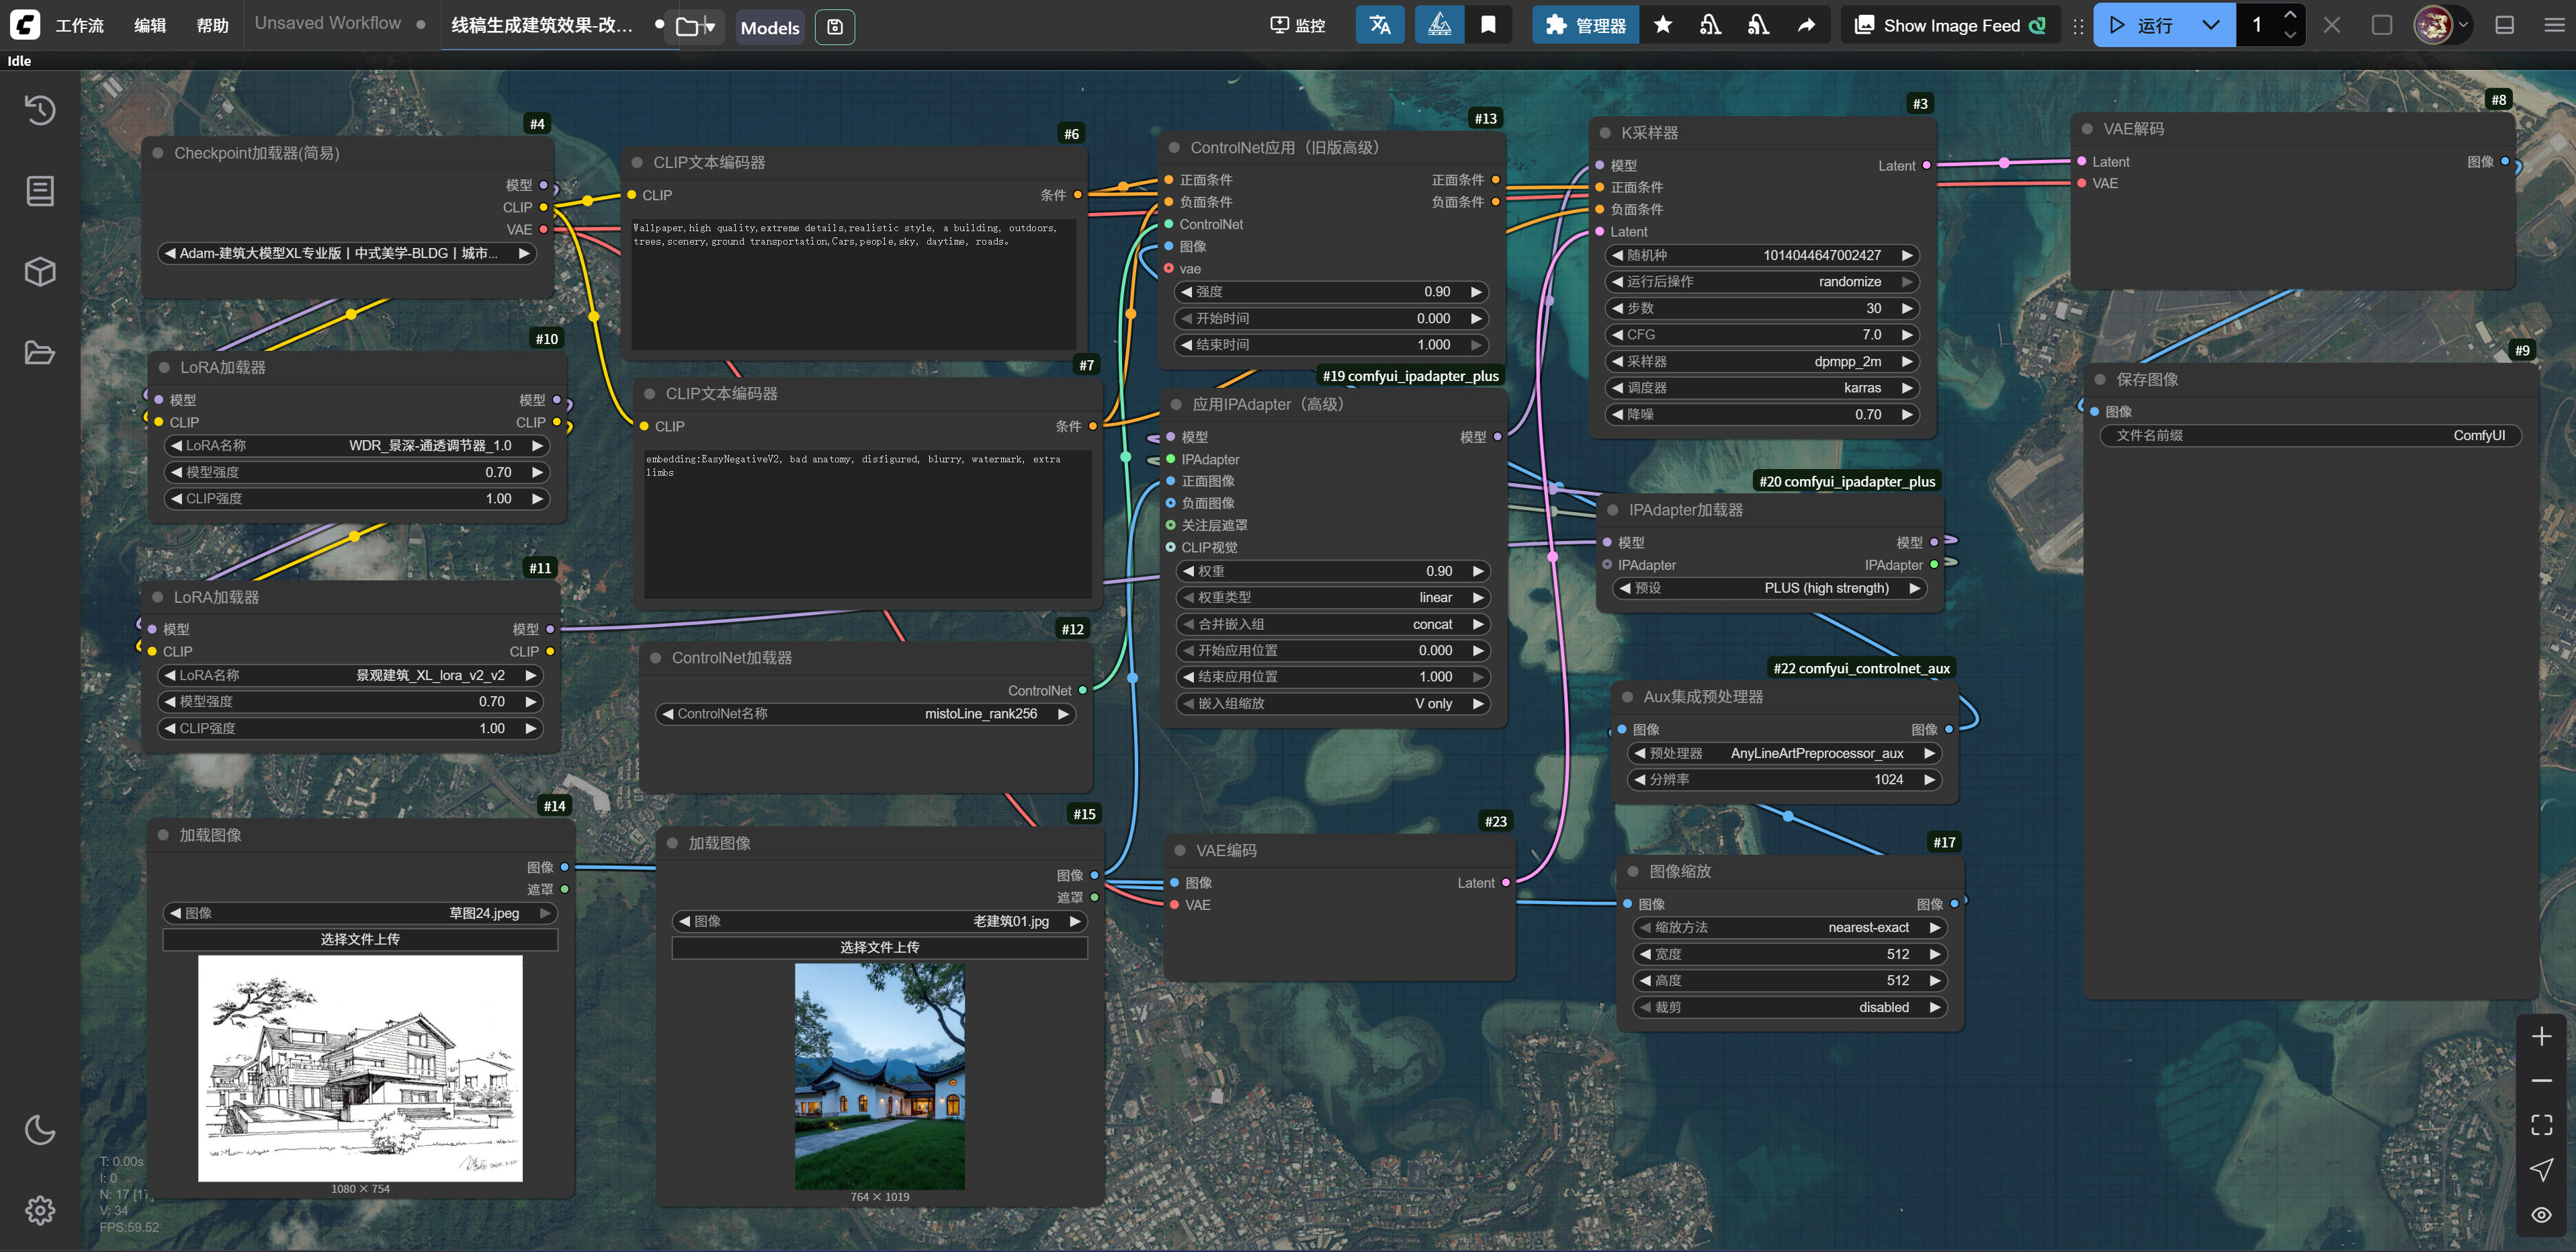Image resolution: width=2576 pixels, height=1252 pixels.
Task: Click the bookmark icon in top toolbar
Action: [x=1488, y=25]
